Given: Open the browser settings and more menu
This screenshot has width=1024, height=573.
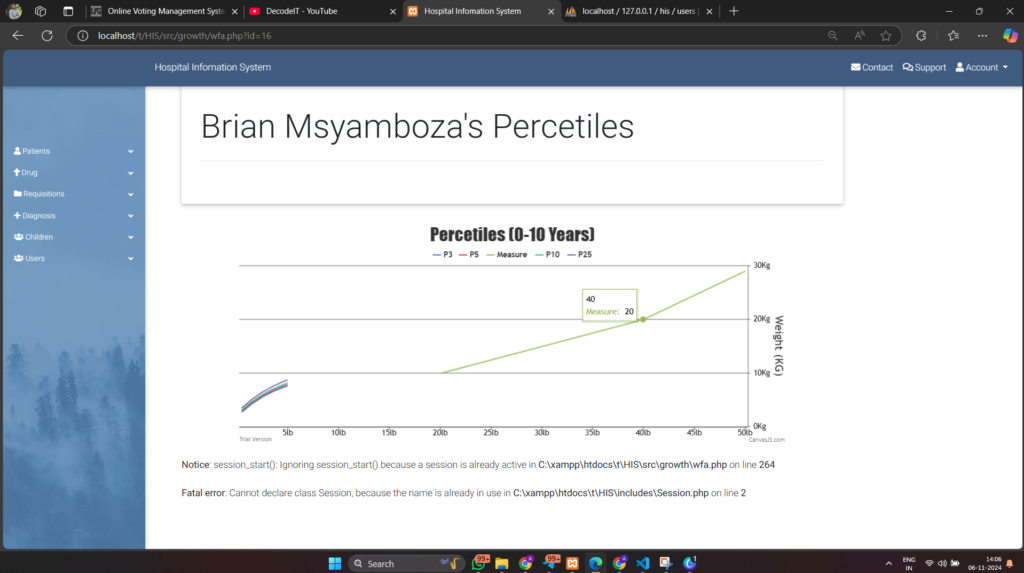Looking at the screenshot, I should pyautogui.click(x=982, y=36).
